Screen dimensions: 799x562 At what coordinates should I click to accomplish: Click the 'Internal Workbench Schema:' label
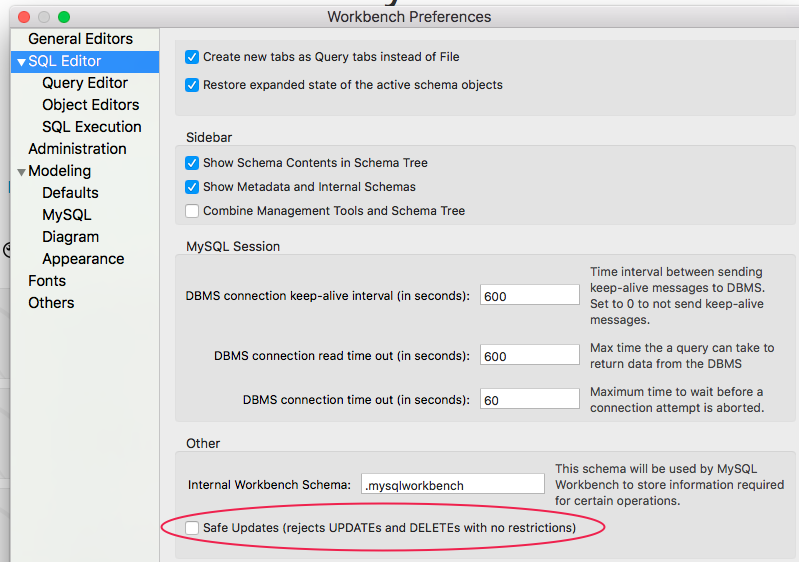tap(270, 485)
